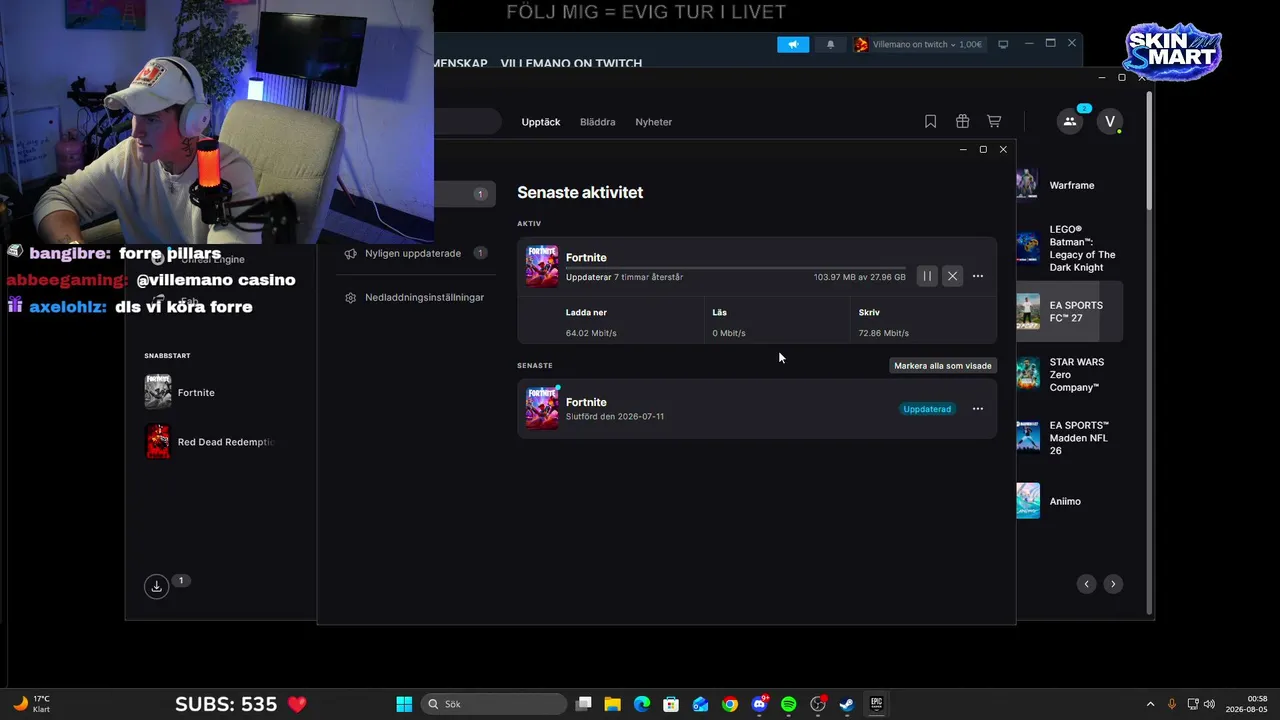The height and width of the screenshot is (720, 1280).
Task: Click the Epic store window's vertical scrollbar
Action: pyautogui.click(x=1150, y=150)
